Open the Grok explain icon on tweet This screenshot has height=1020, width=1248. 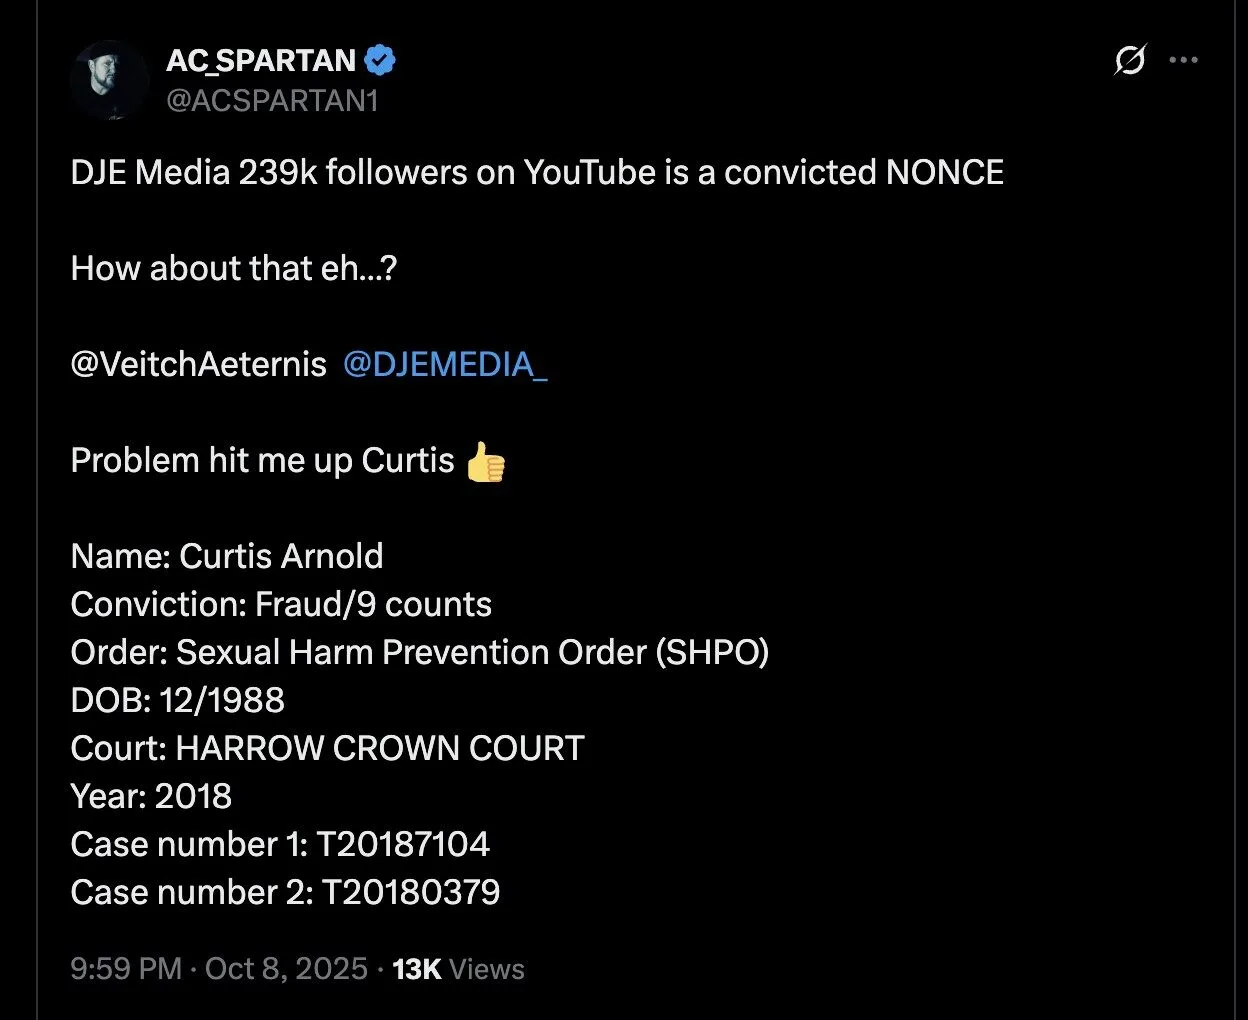point(1129,61)
